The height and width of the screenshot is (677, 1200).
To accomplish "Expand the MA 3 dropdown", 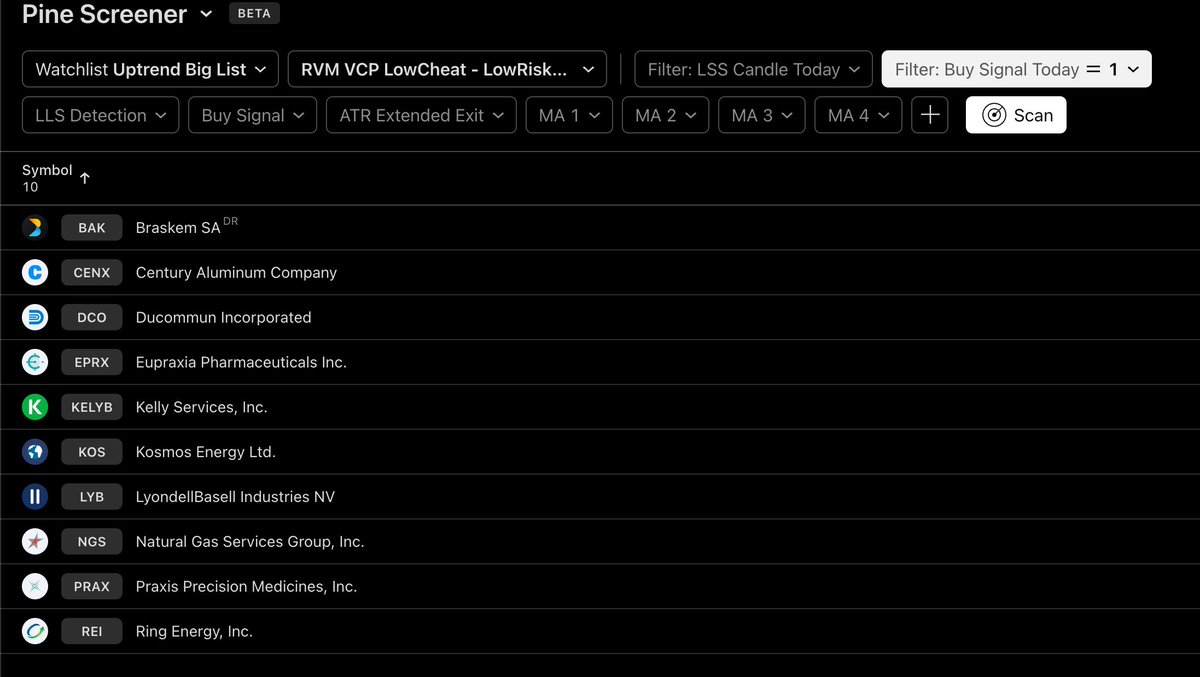I will (762, 115).
